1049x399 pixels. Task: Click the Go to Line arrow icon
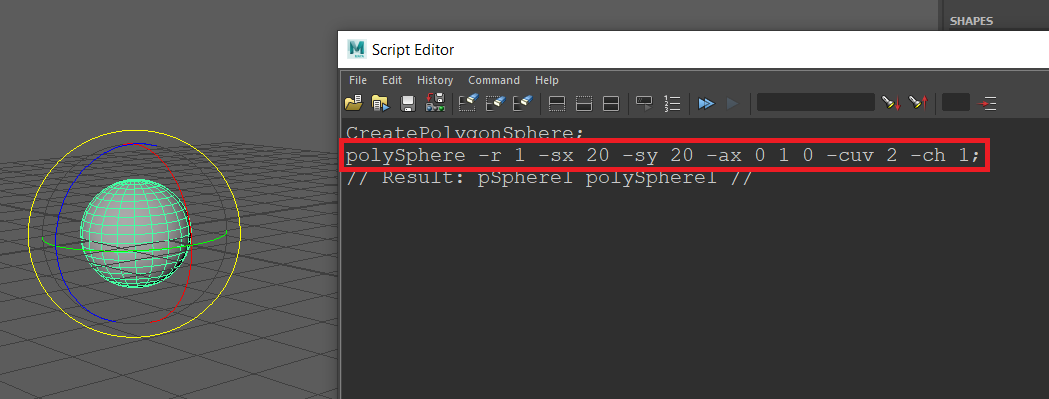tap(986, 103)
